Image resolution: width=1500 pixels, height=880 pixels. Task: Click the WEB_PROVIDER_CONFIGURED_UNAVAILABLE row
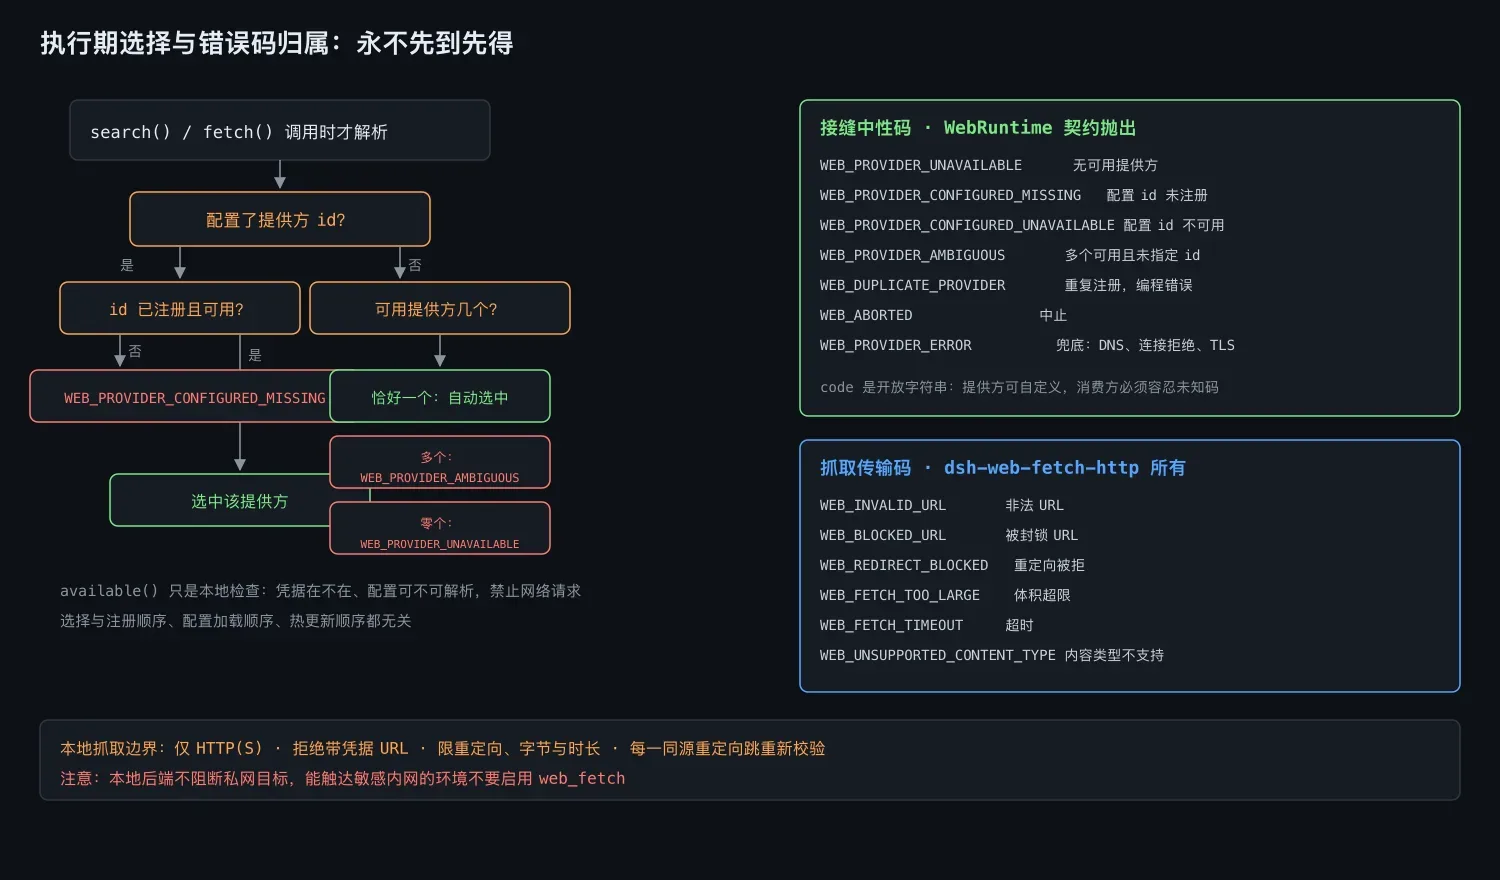1022,225
